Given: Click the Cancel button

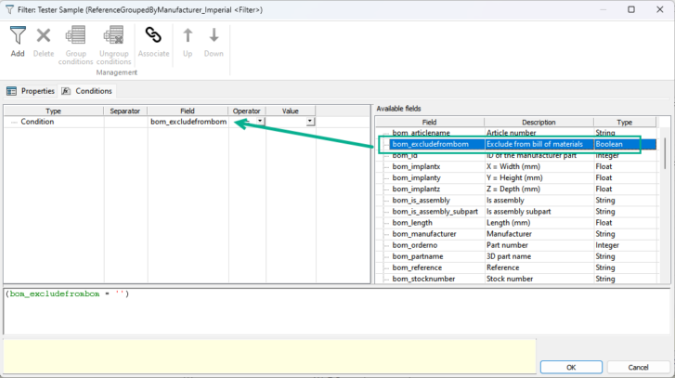Looking at the screenshot, I should (638, 367).
